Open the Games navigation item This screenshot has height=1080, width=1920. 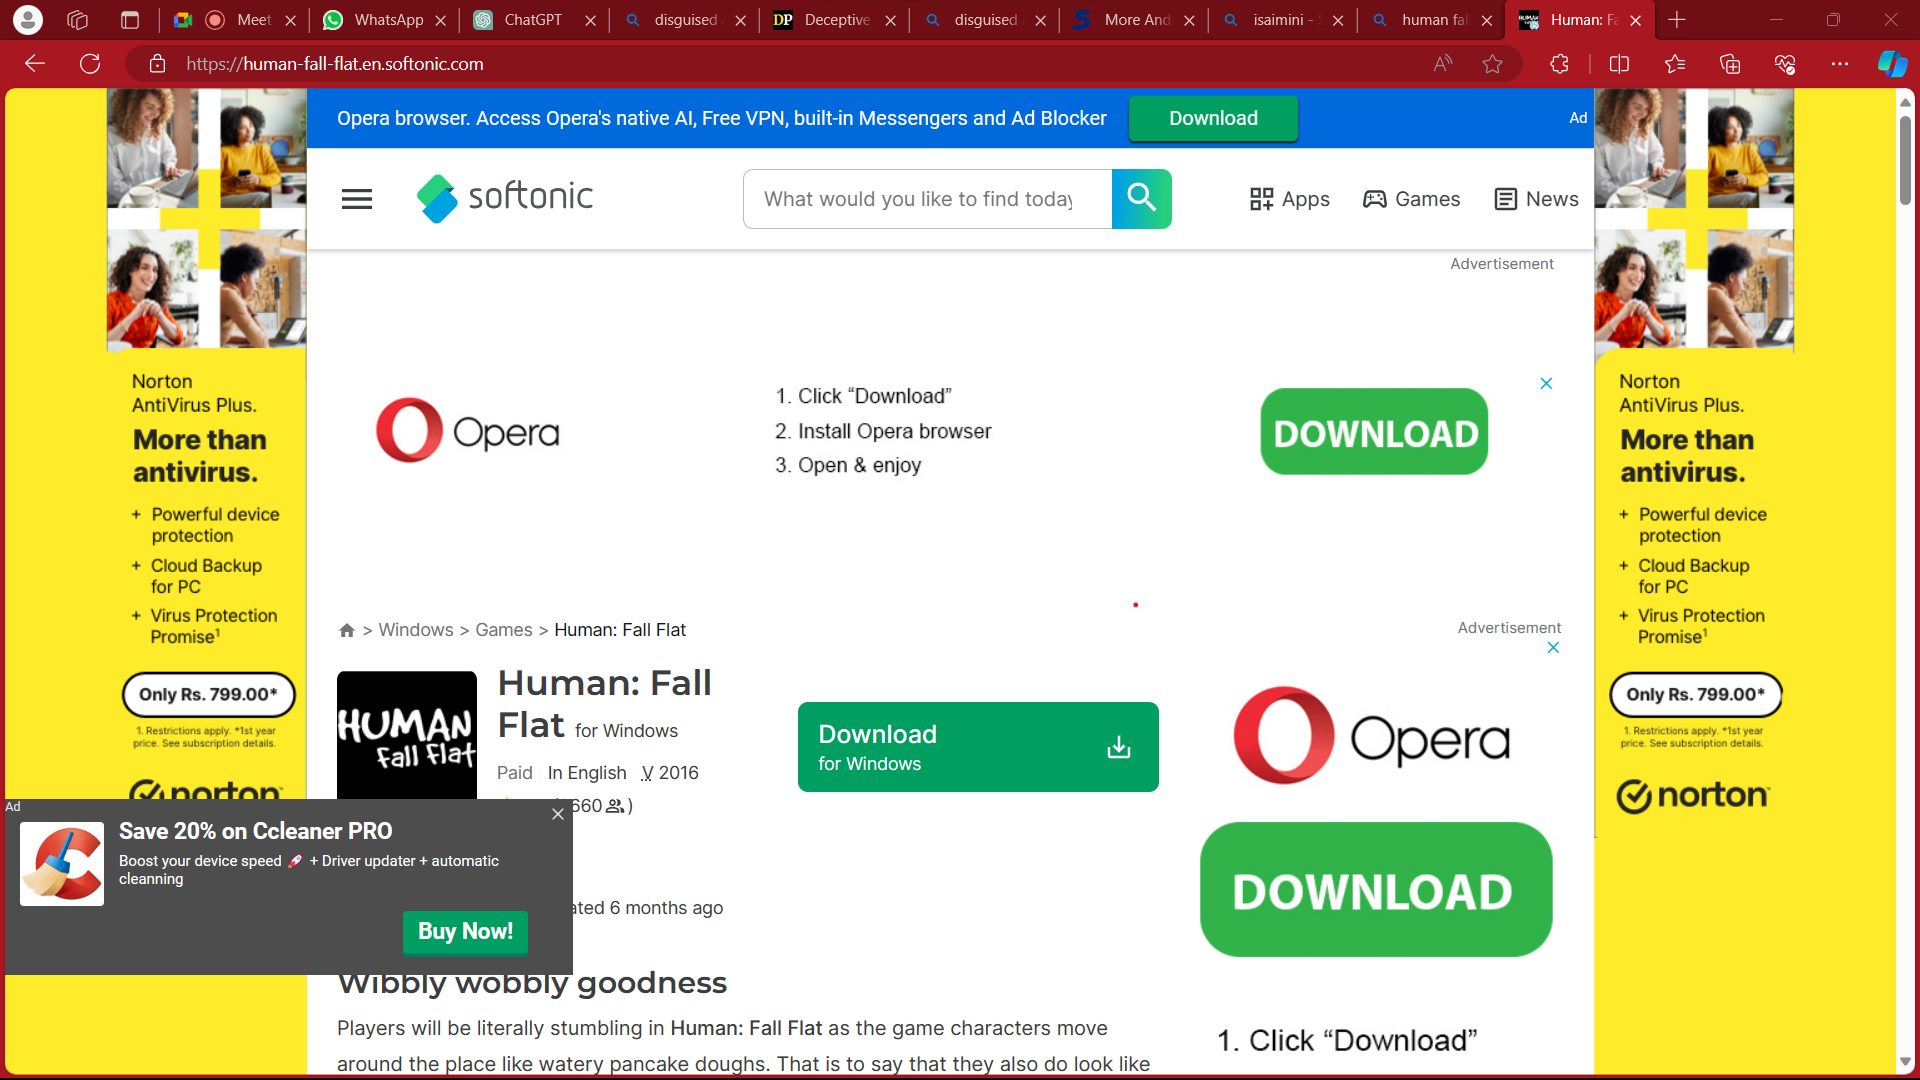tap(1411, 199)
